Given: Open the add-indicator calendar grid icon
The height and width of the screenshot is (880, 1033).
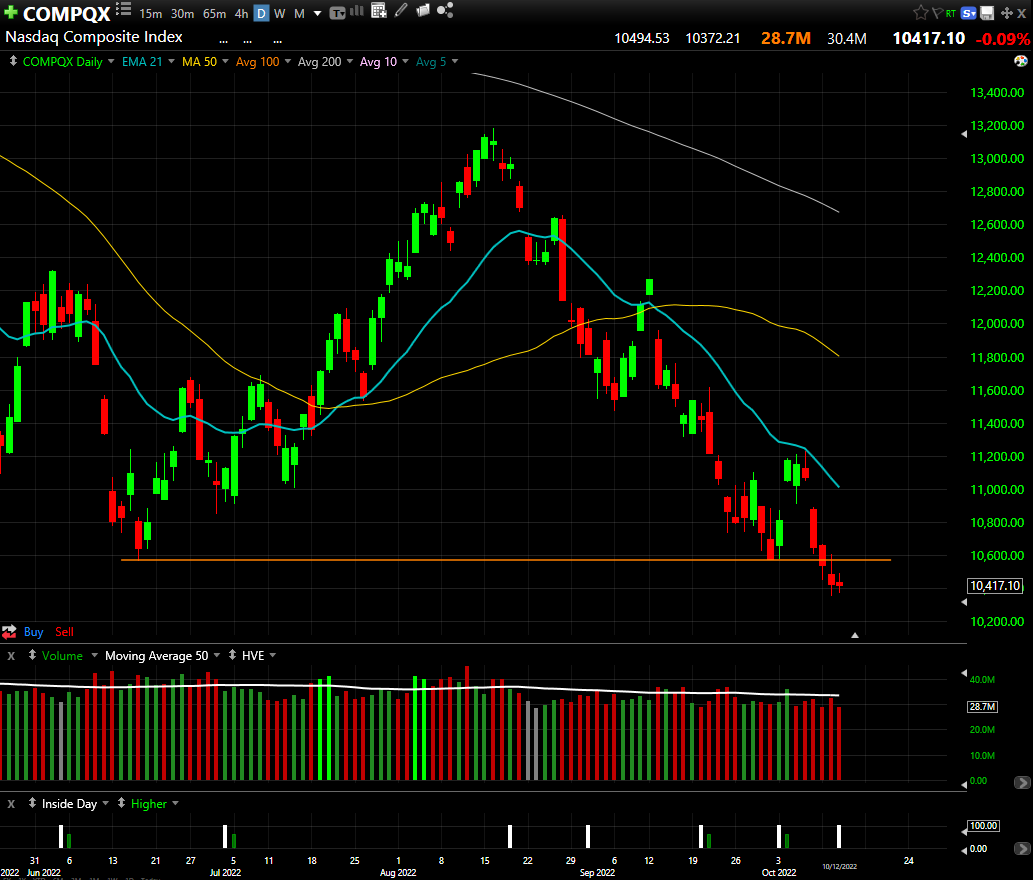Looking at the screenshot, I should coord(379,11).
